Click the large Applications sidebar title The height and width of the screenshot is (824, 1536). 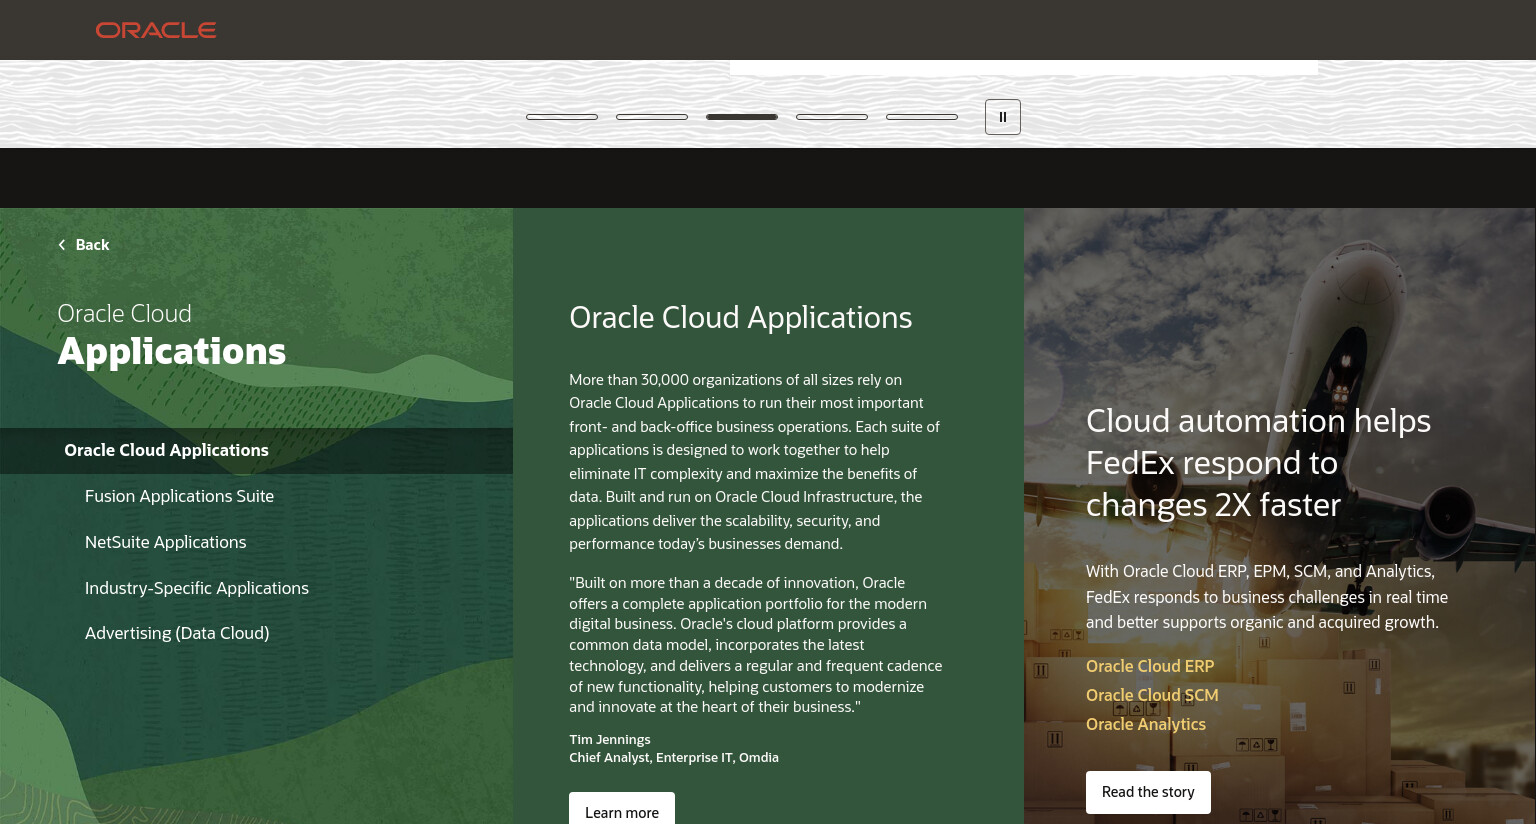pyautogui.click(x=172, y=352)
